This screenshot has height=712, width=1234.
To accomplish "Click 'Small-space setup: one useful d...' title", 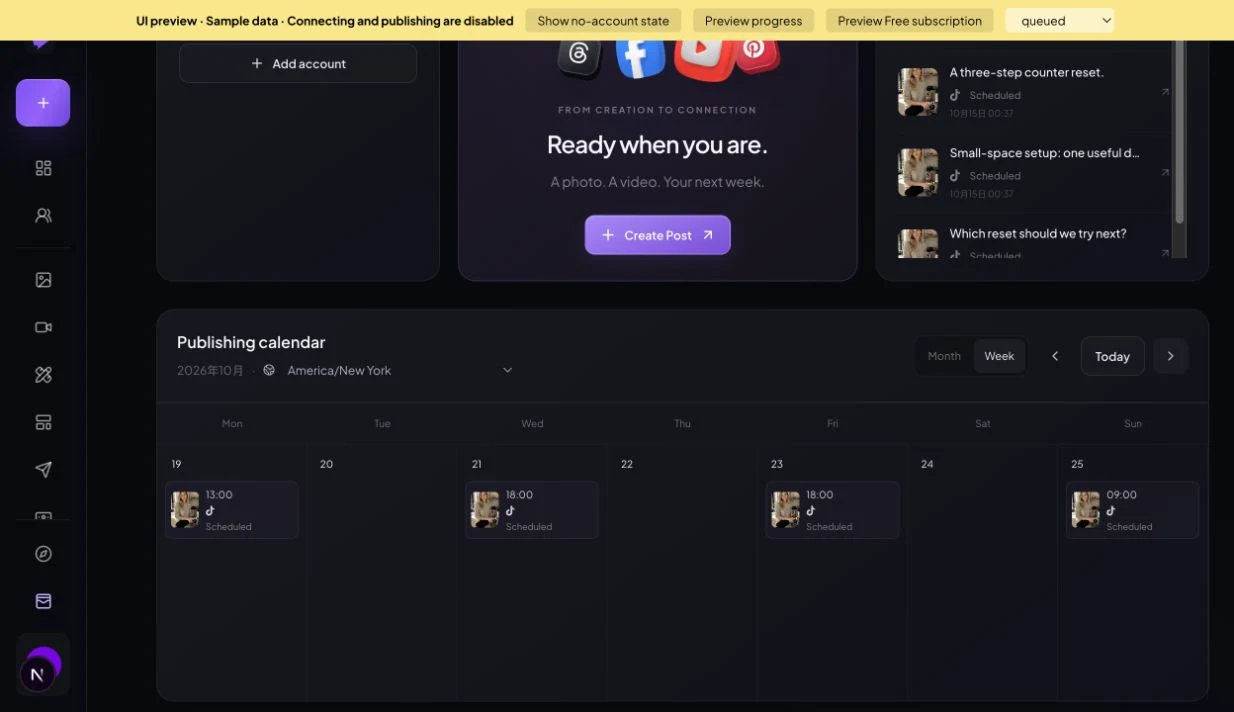I will click(1044, 153).
